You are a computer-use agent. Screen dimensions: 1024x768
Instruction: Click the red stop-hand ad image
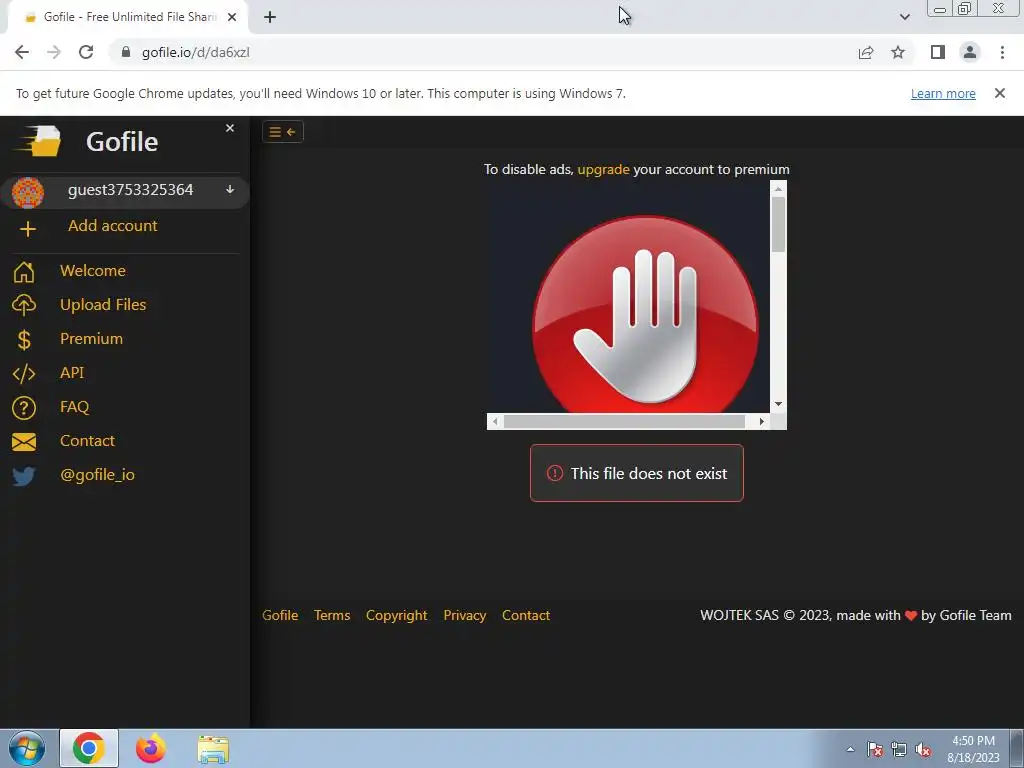click(x=645, y=315)
